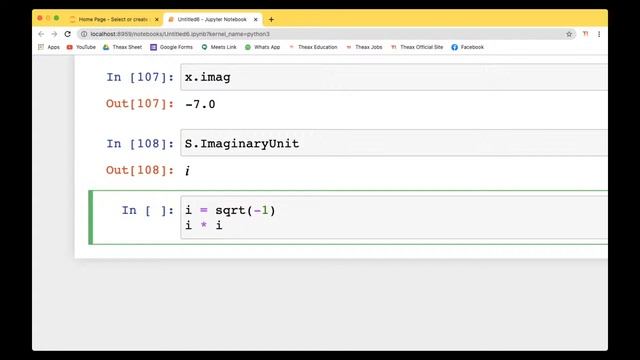Open a new browser tab
This screenshot has height=360, width=640.
[271, 19]
